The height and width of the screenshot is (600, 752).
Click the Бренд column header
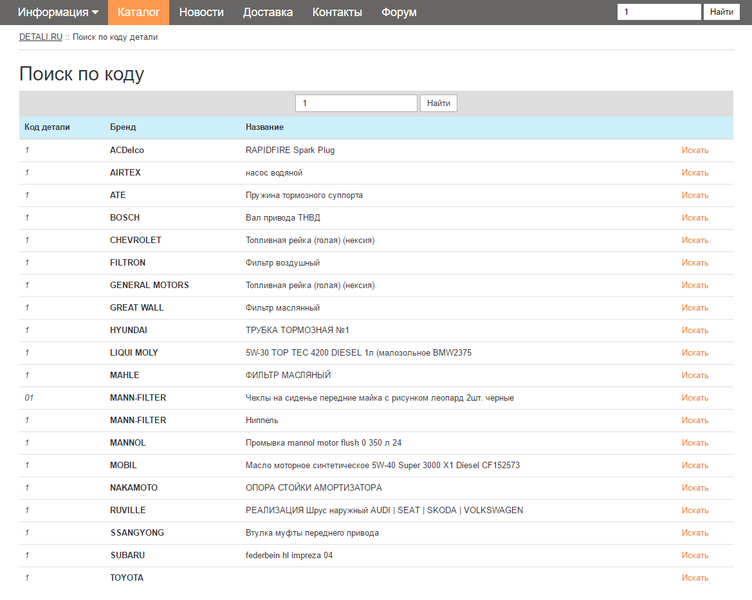tap(123, 127)
